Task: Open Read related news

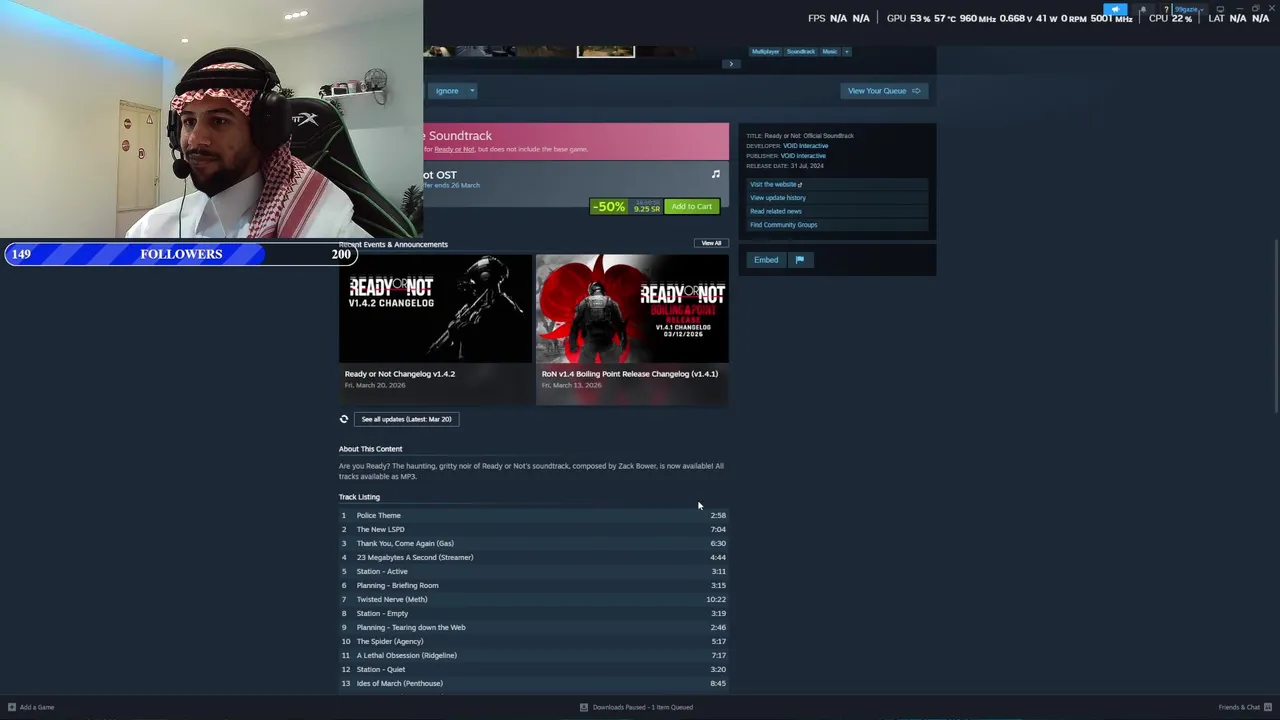Action: tap(776, 211)
